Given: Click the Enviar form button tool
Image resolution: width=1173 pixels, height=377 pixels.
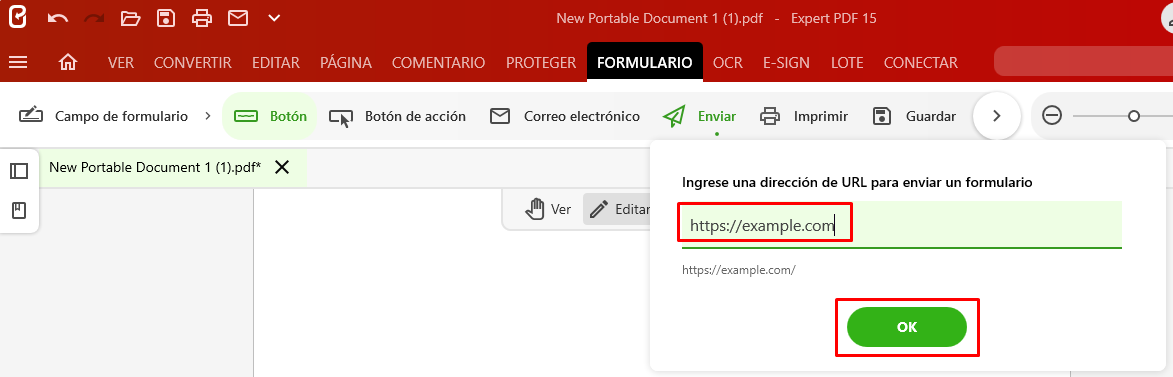Looking at the screenshot, I should pos(699,116).
